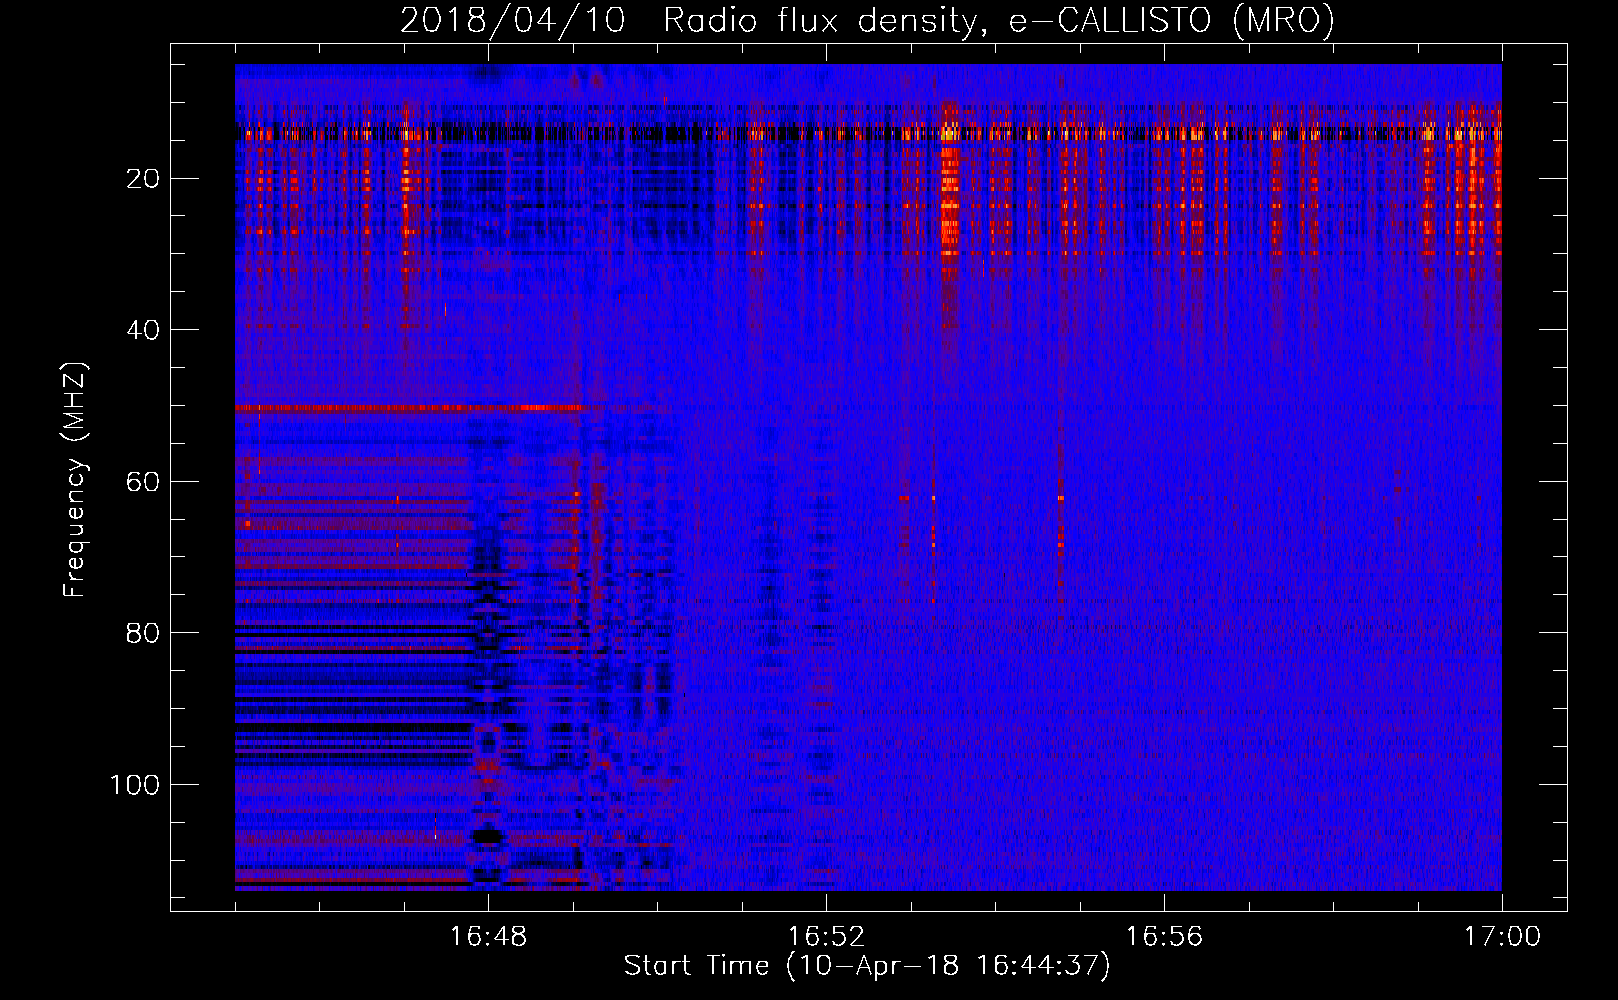Click the 17:00 time tick label
The width and height of the screenshot is (1618, 1000).
coord(1502,937)
